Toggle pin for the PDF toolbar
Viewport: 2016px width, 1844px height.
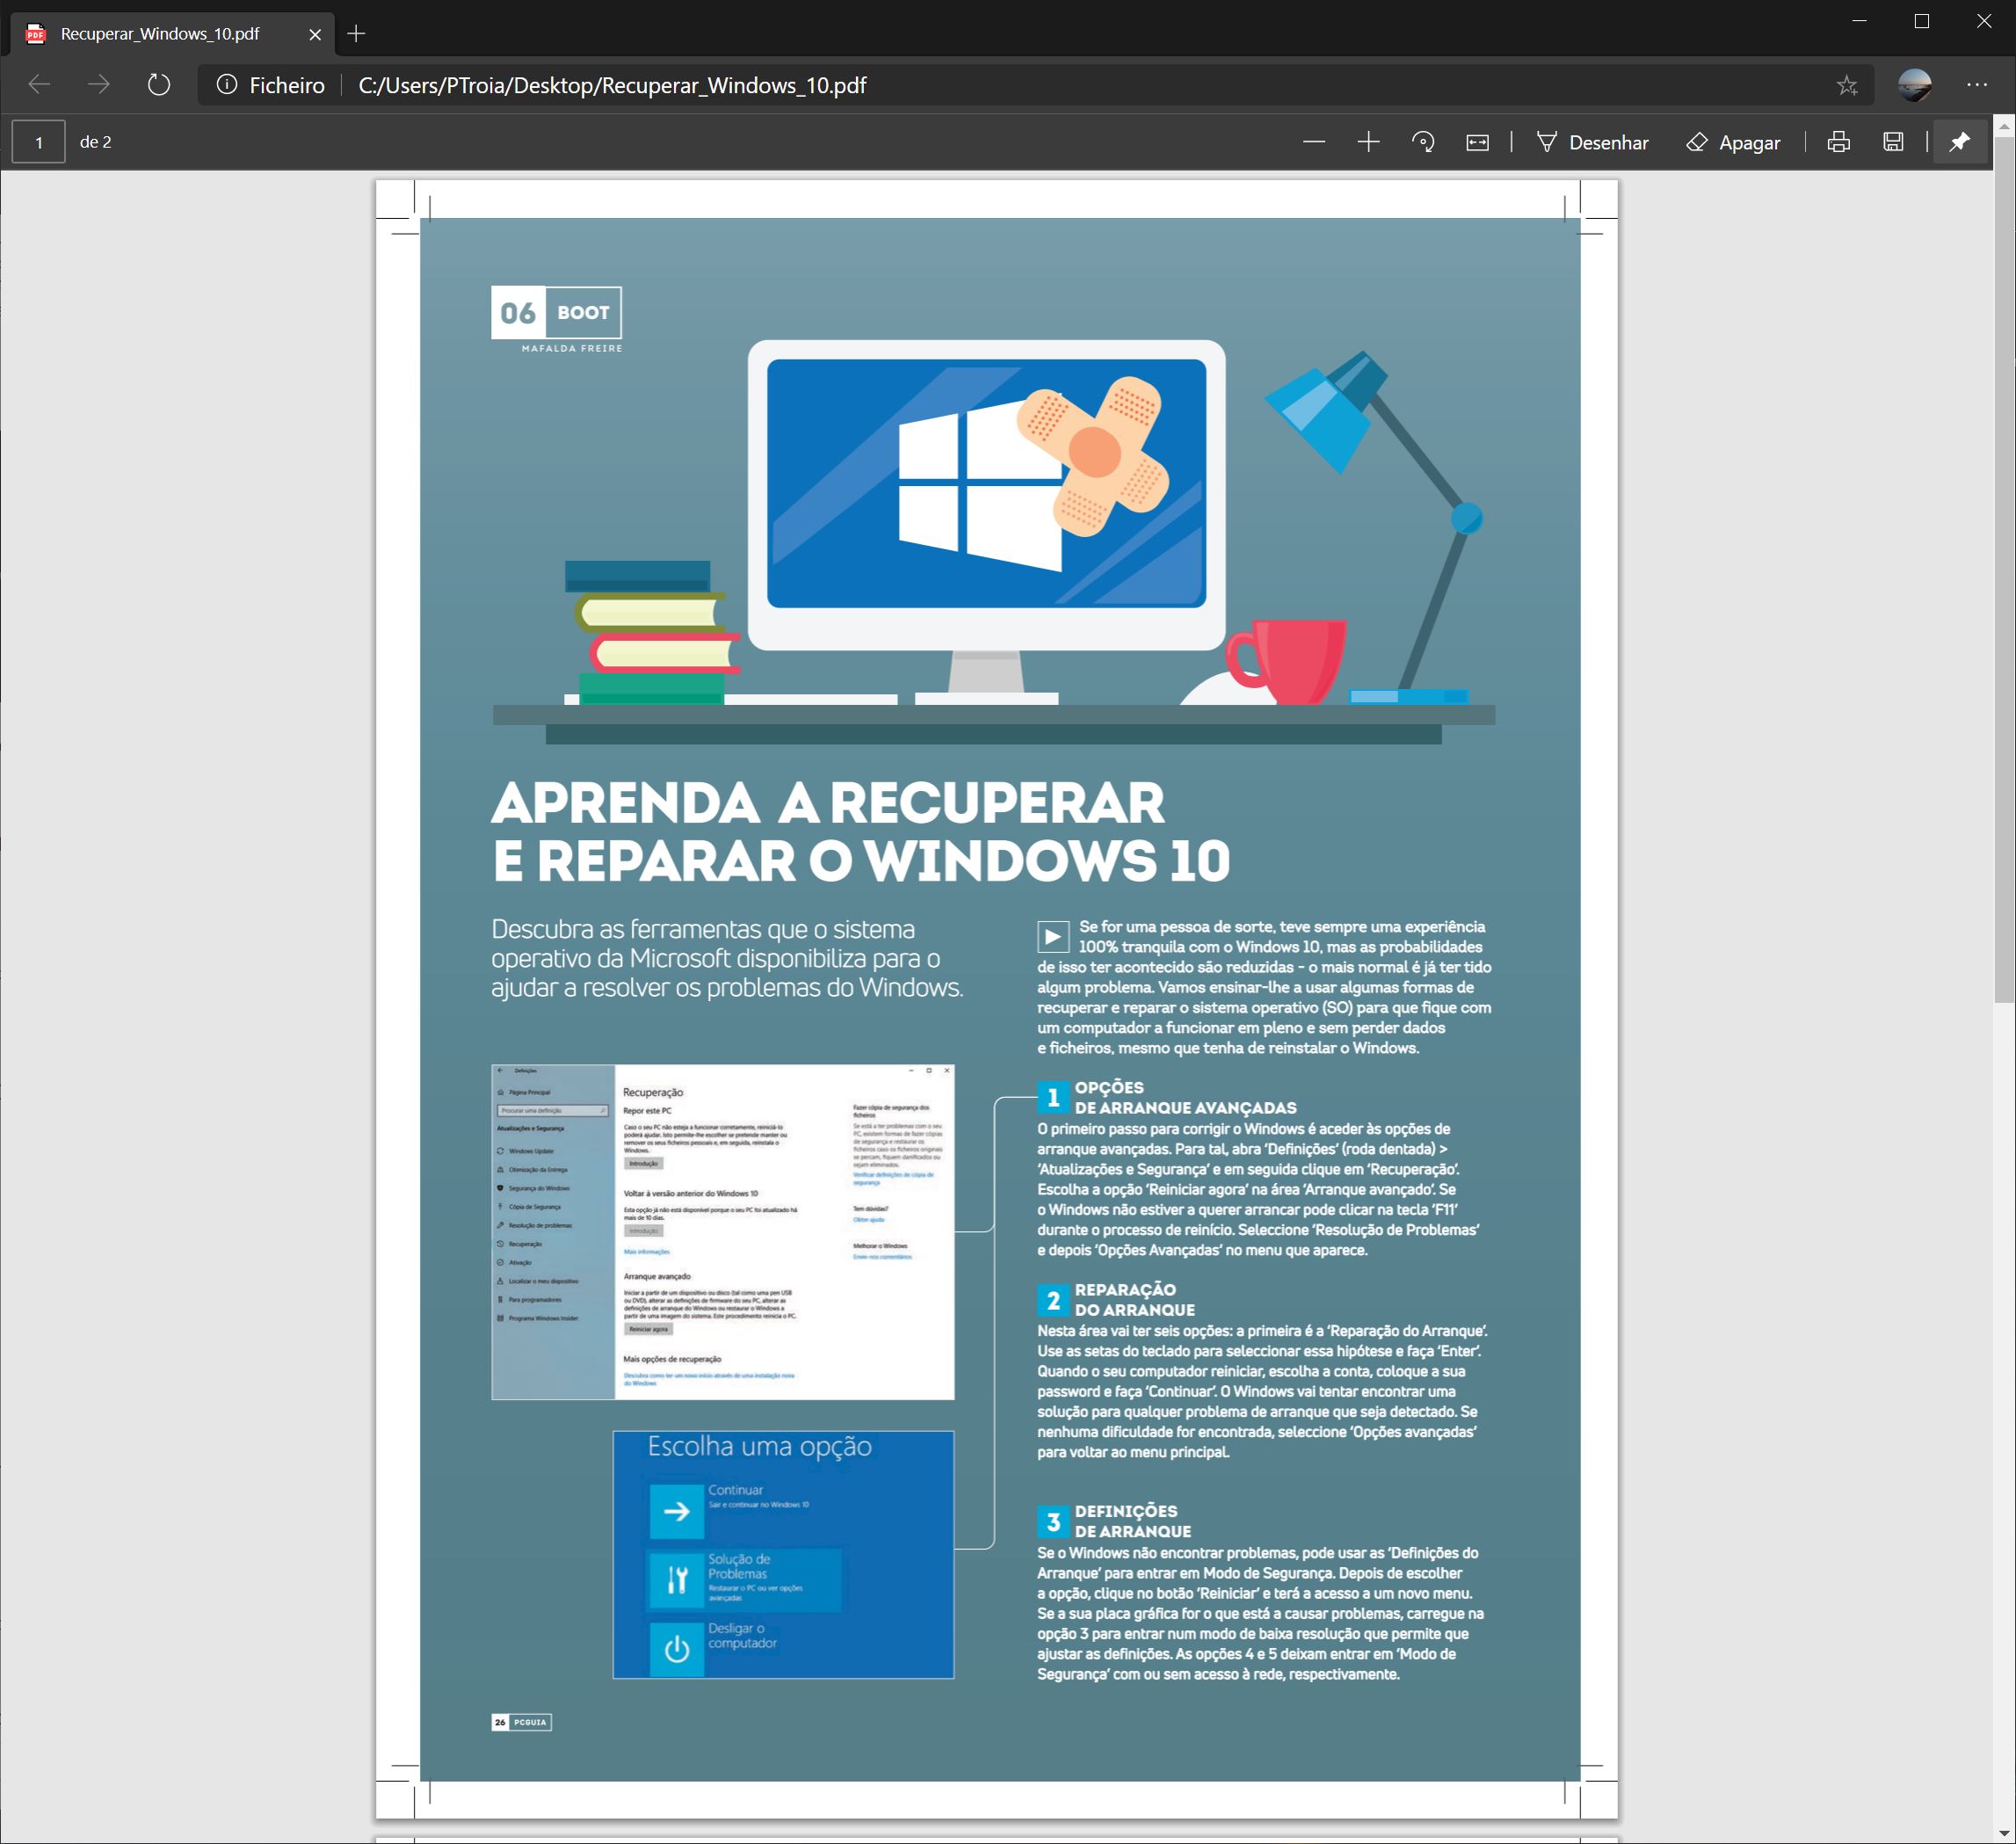[1959, 142]
